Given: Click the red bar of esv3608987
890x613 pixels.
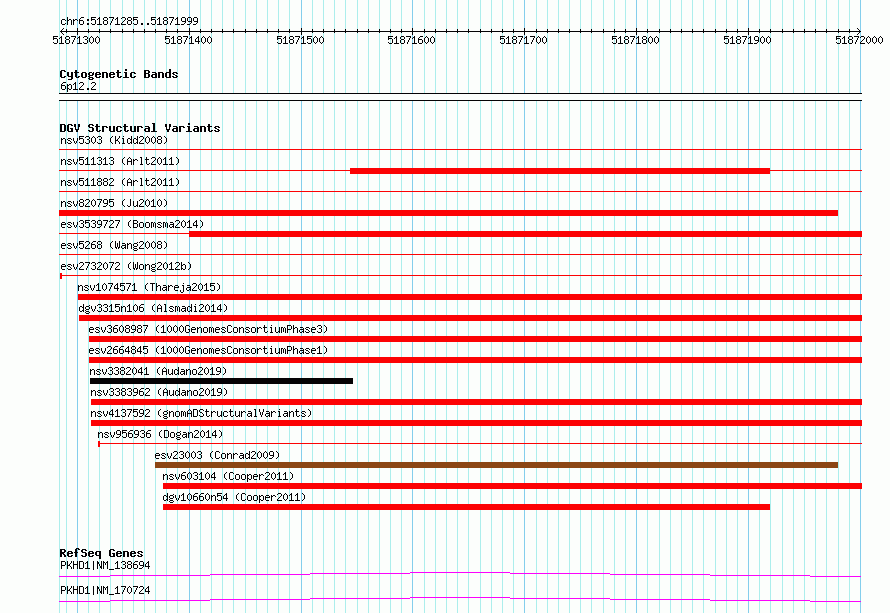Looking at the screenshot, I should 475,339.
